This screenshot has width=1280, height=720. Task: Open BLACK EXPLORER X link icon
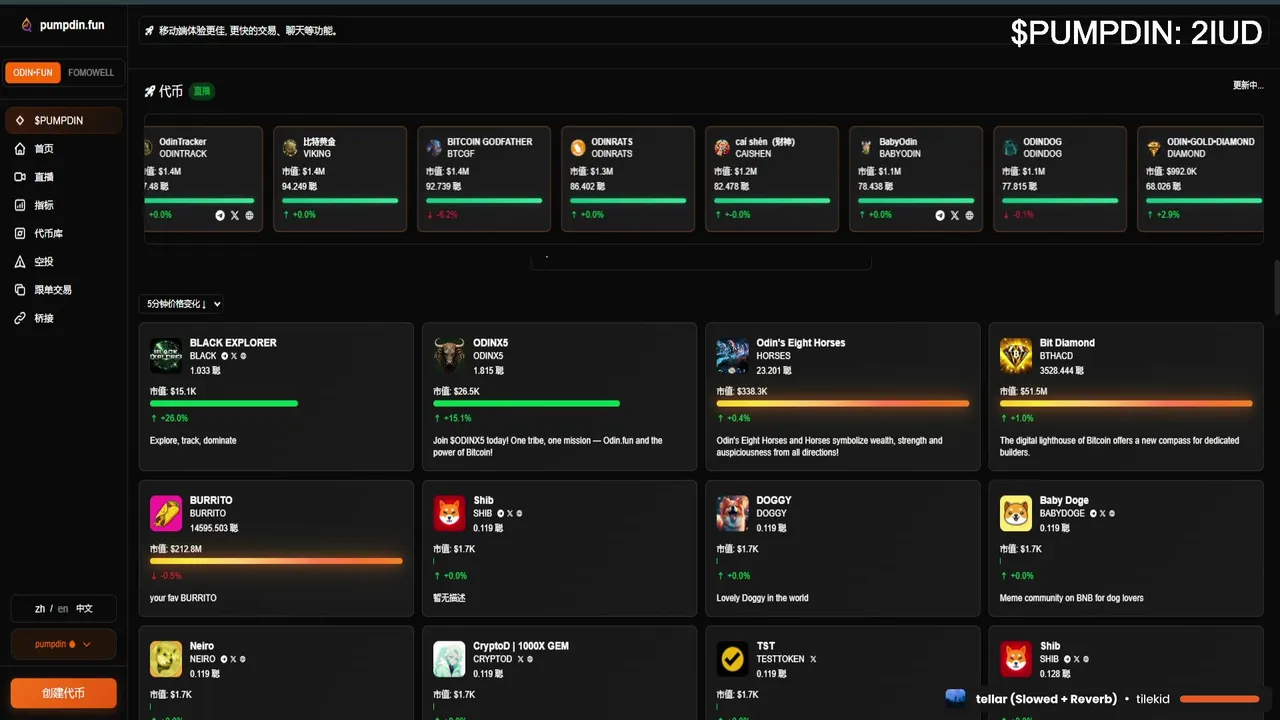coord(234,356)
